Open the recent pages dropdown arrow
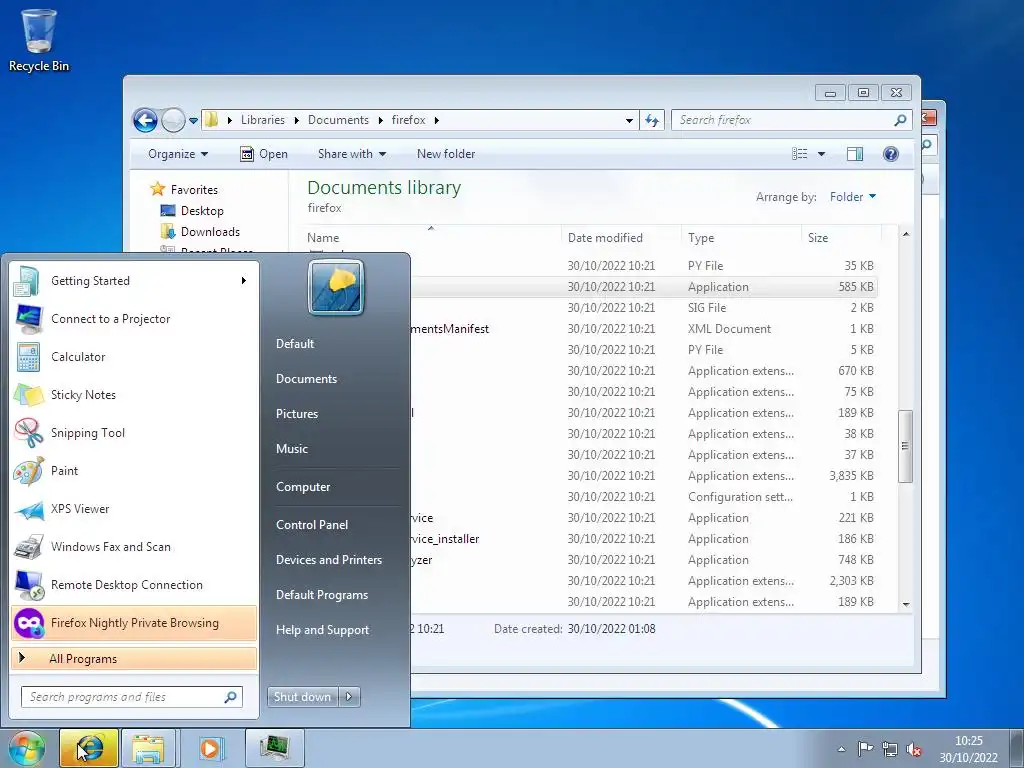 193,121
